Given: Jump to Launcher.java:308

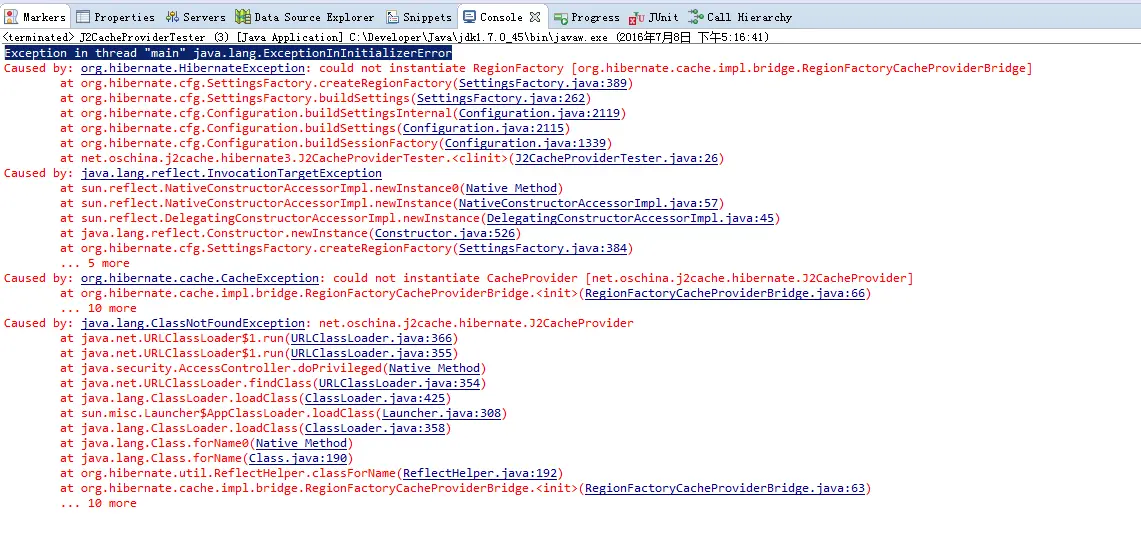Looking at the screenshot, I should pyautogui.click(x=442, y=413).
